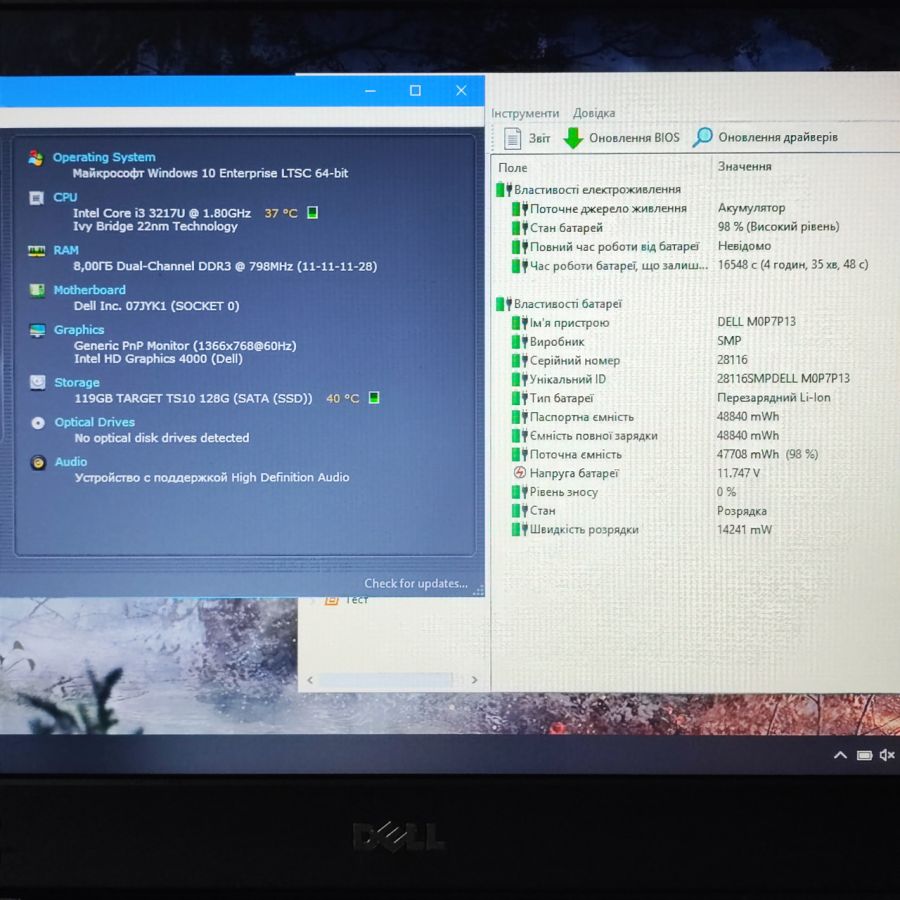Click the Звіт report toolbar button
Screen dimensions: 900x900
pyautogui.click(x=526, y=138)
